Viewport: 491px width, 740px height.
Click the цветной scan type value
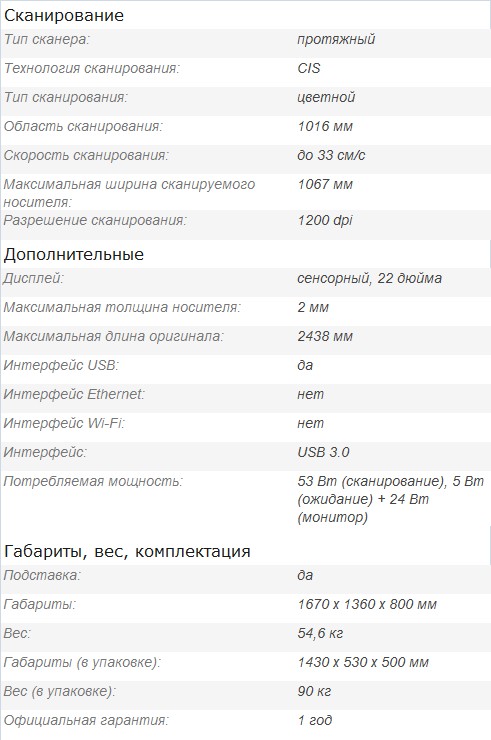pyautogui.click(x=326, y=97)
